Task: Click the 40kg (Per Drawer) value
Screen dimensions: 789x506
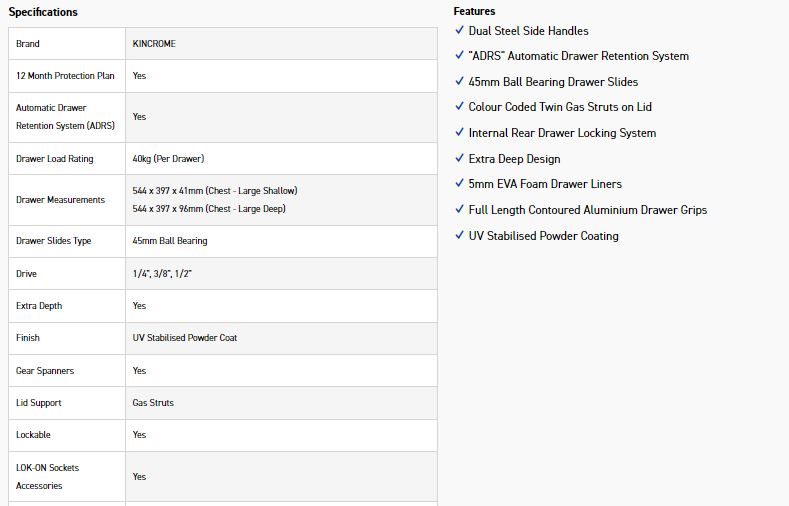Action: [x=168, y=159]
